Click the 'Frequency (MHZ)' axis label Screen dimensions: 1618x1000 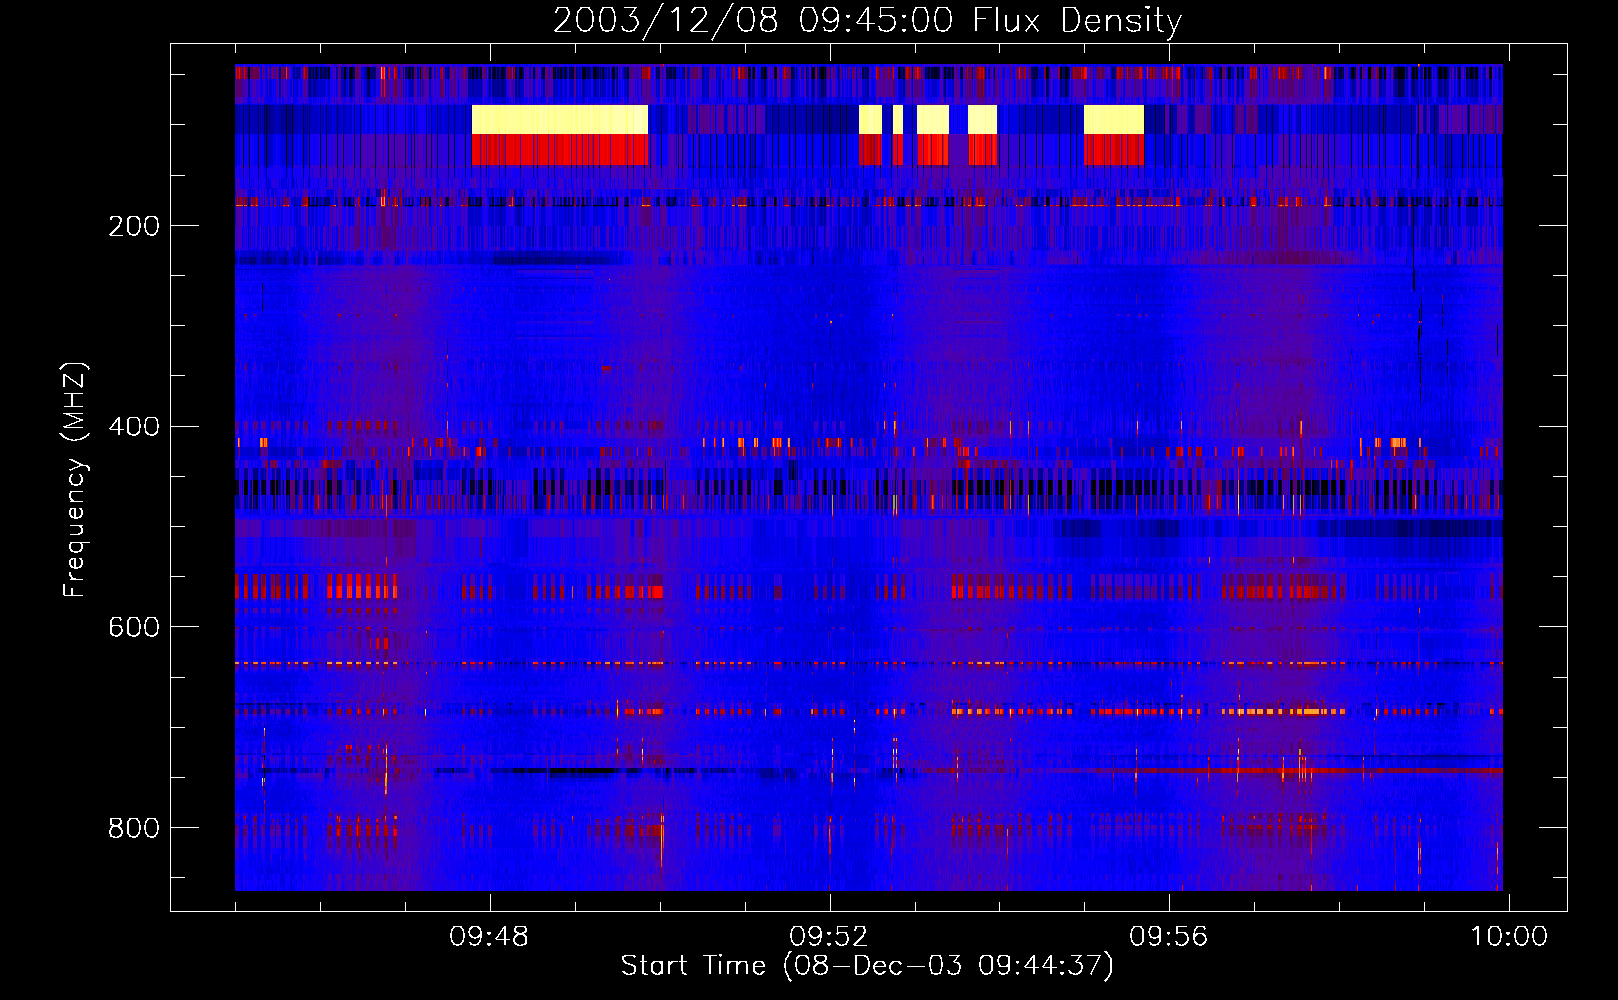coord(75,480)
